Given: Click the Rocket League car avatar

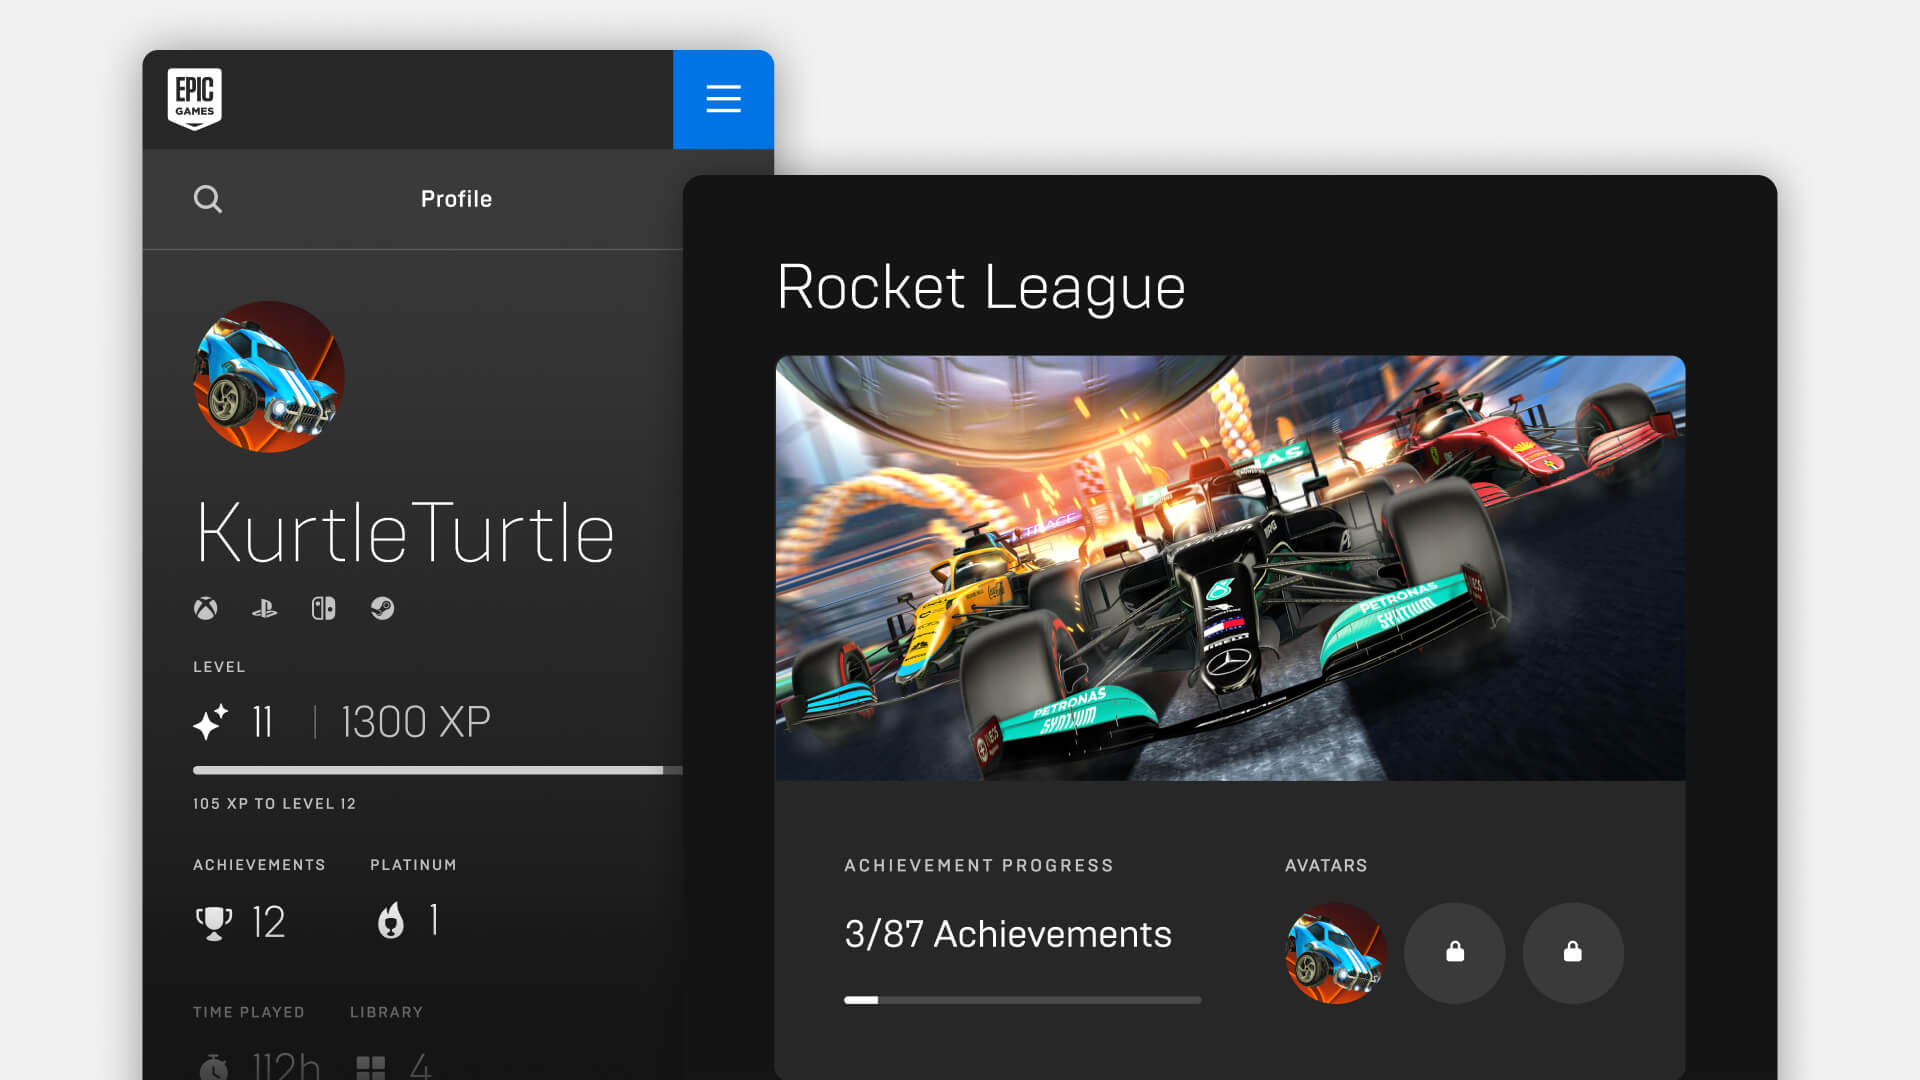Looking at the screenshot, I should coord(1335,951).
